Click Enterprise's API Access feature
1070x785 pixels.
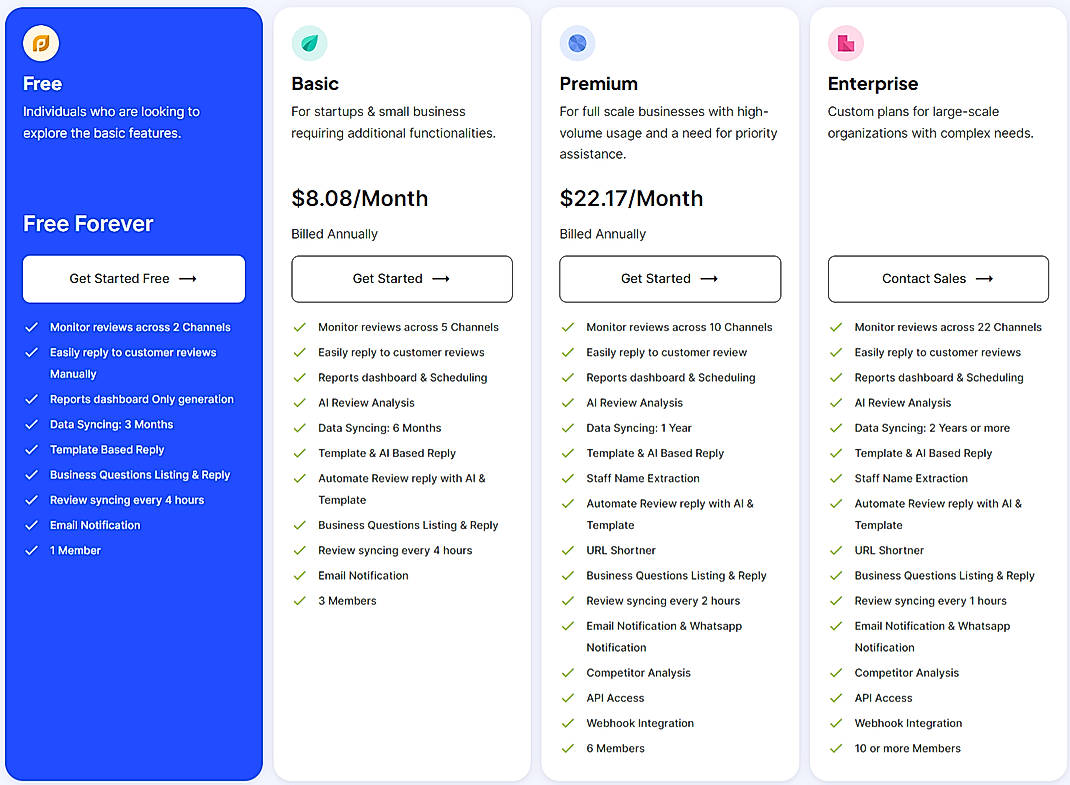click(x=883, y=698)
